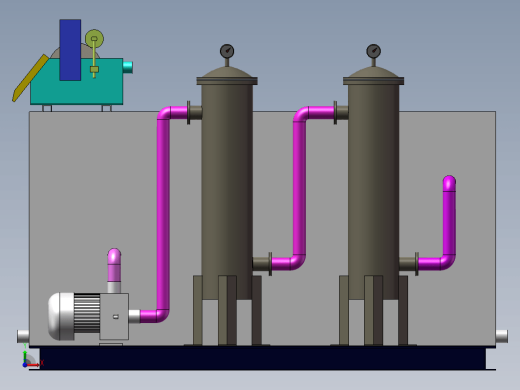
Task: Select the left filter vessel cylinder
Action: pyautogui.click(x=227, y=192)
